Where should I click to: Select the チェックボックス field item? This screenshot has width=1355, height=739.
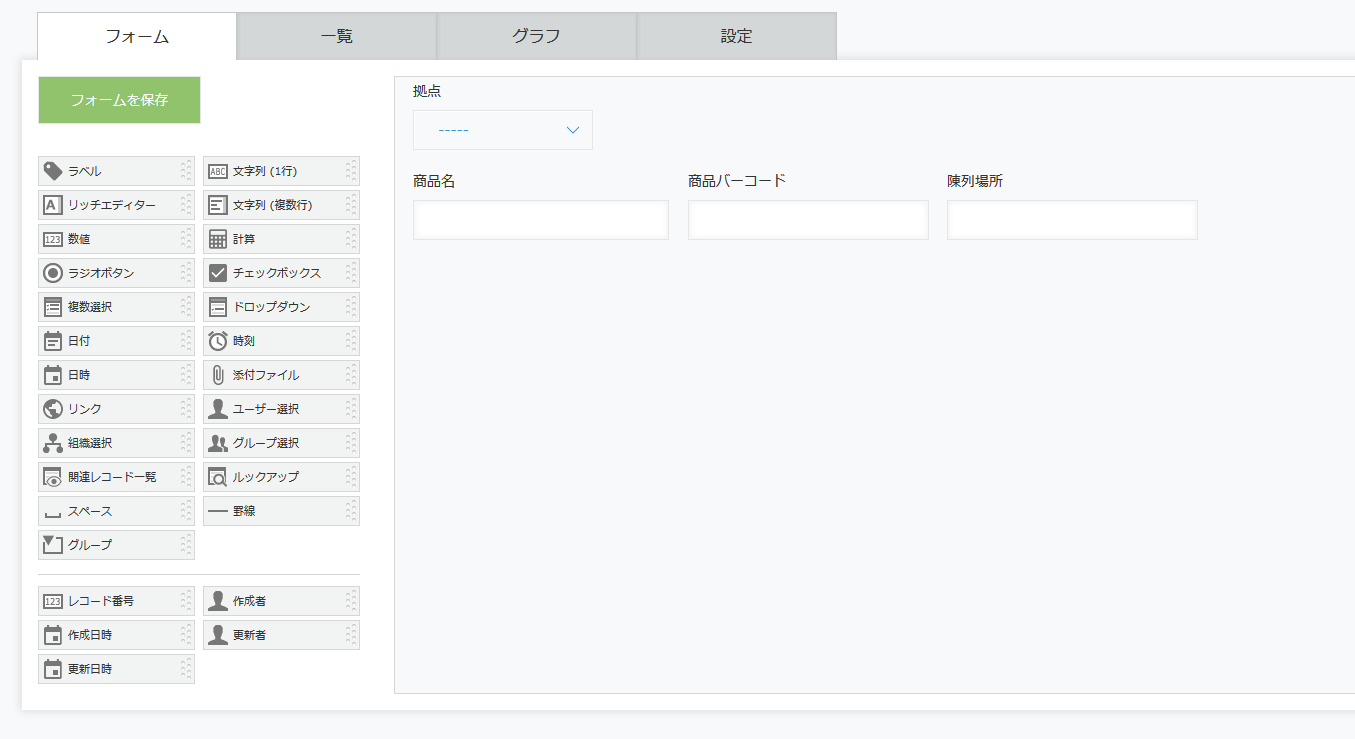[x=280, y=273]
